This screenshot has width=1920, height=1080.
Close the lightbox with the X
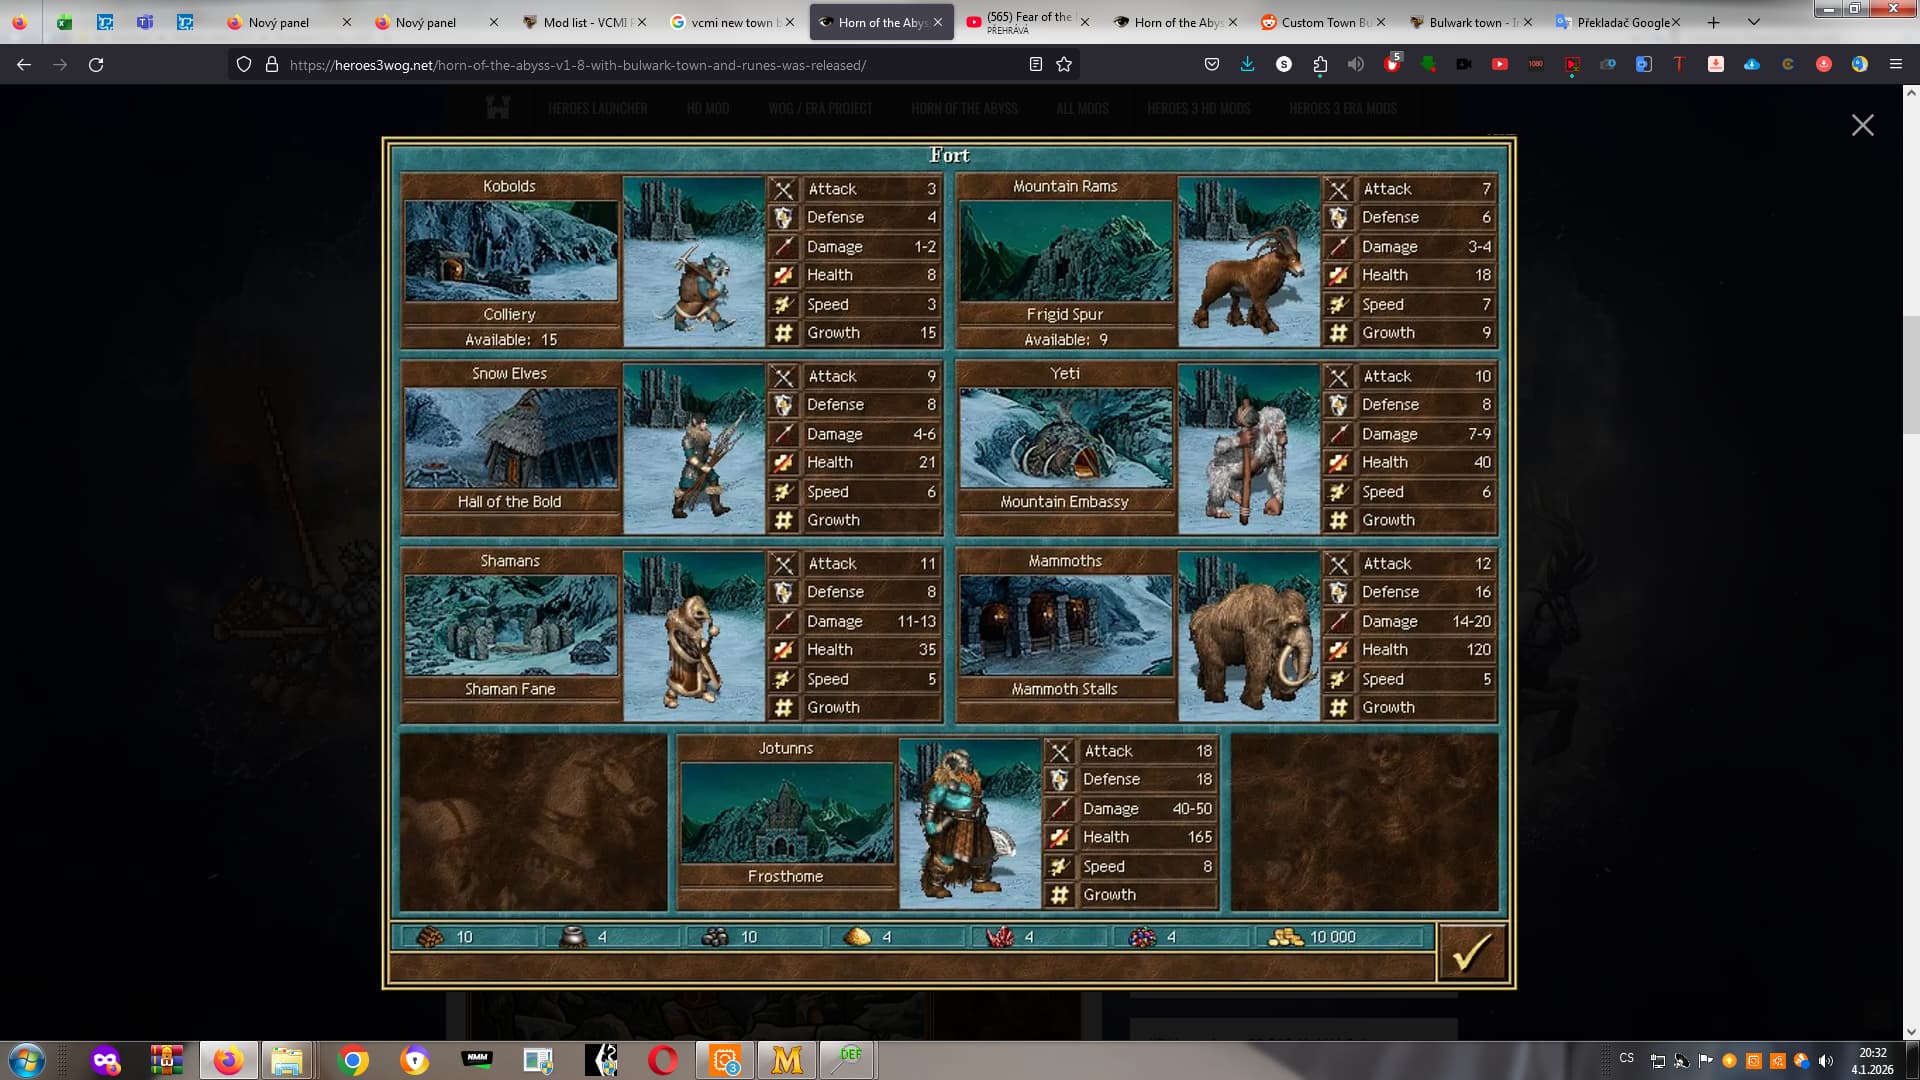click(1862, 125)
